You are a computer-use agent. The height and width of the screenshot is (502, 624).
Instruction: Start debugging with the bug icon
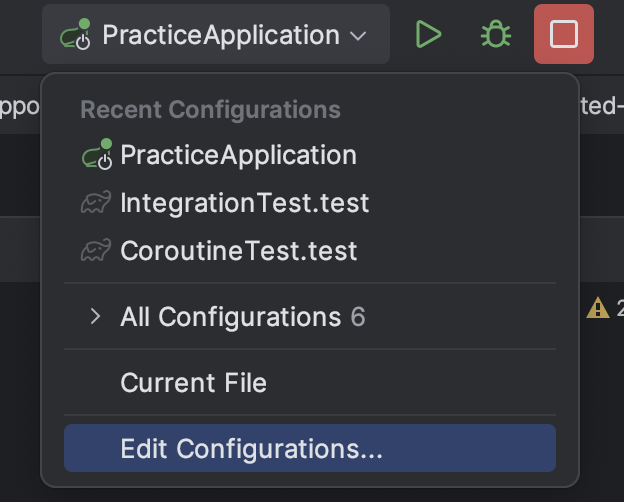click(494, 35)
